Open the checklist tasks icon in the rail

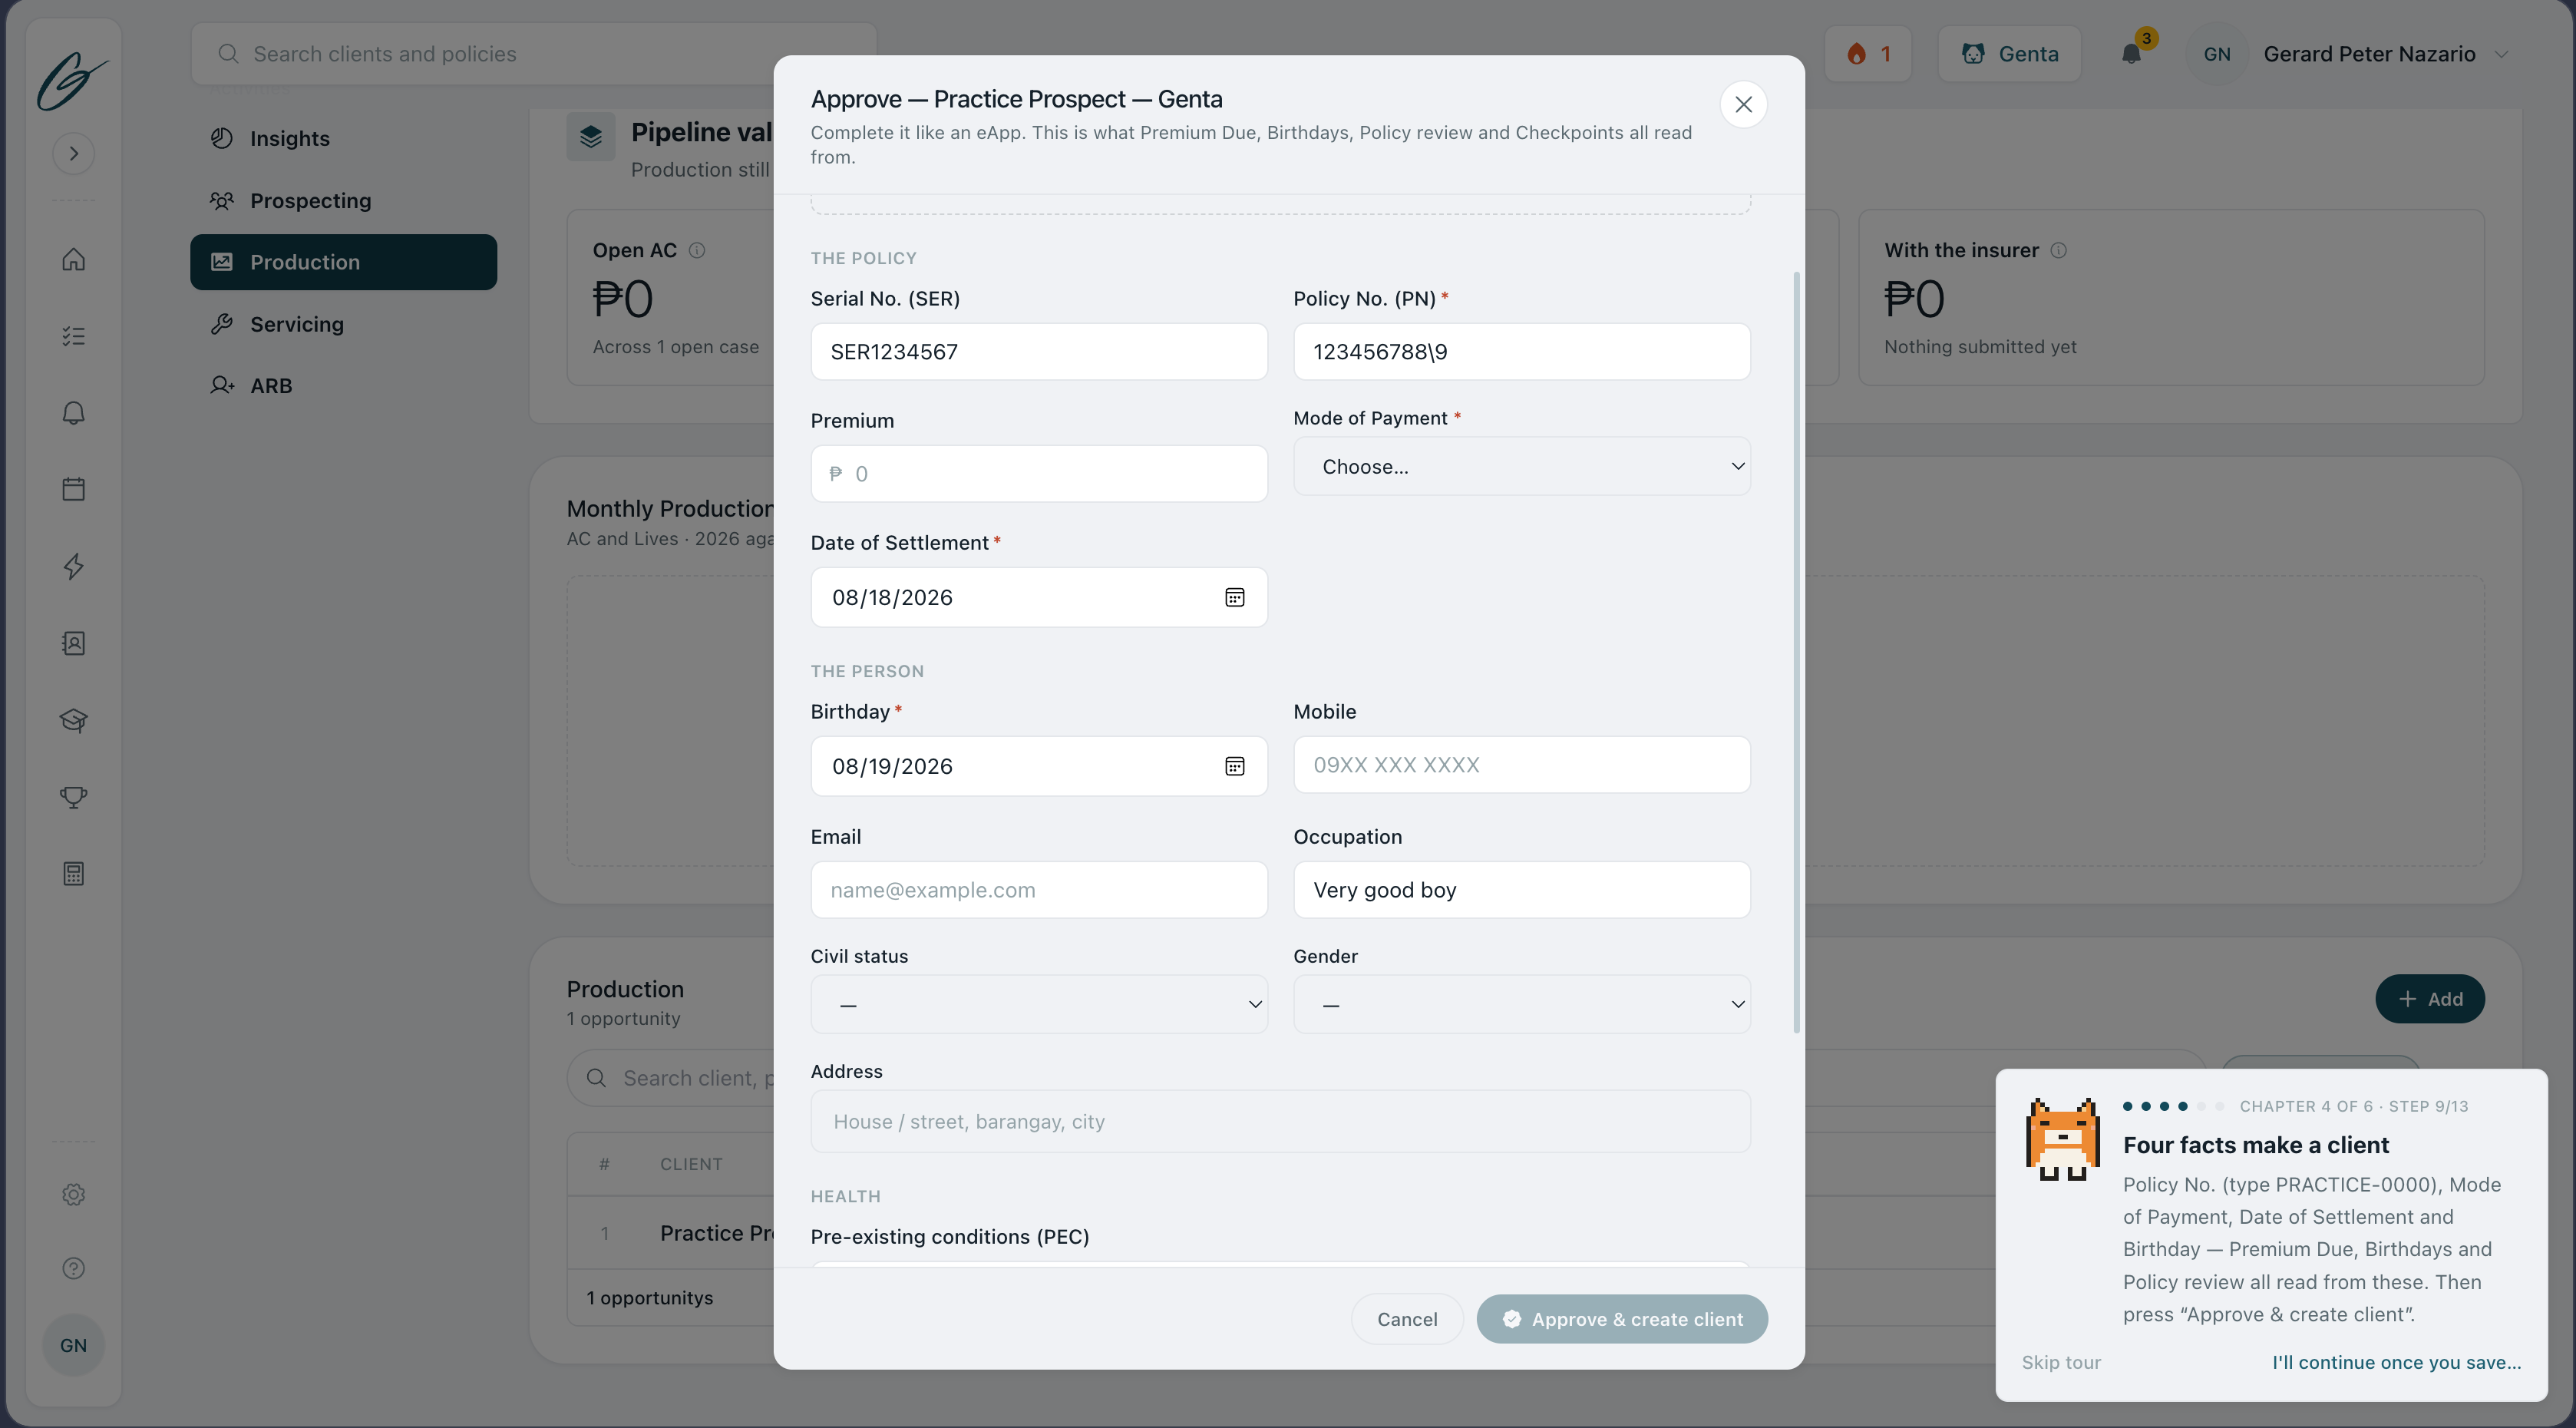(x=73, y=336)
